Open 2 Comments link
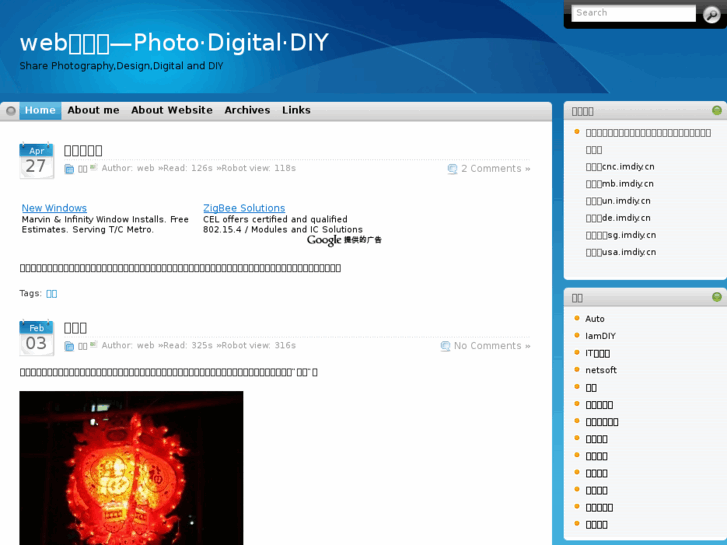 click(496, 169)
